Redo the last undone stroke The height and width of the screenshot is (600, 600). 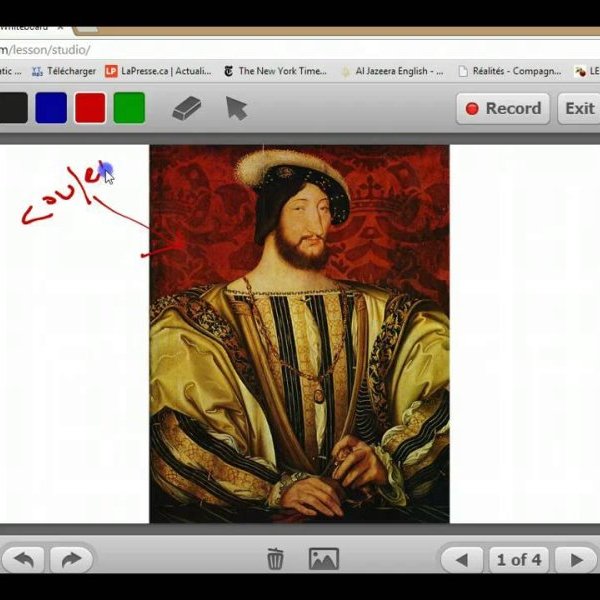click(x=72, y=560)
